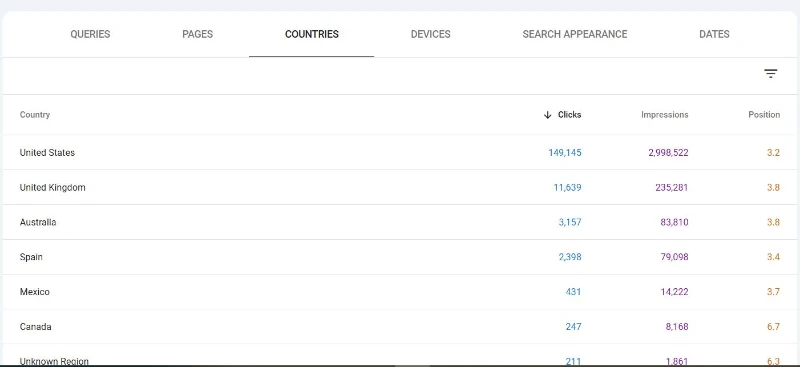Click the Country column header
Viewport: 800px width, 367px height.
click(x=35, y=115)
